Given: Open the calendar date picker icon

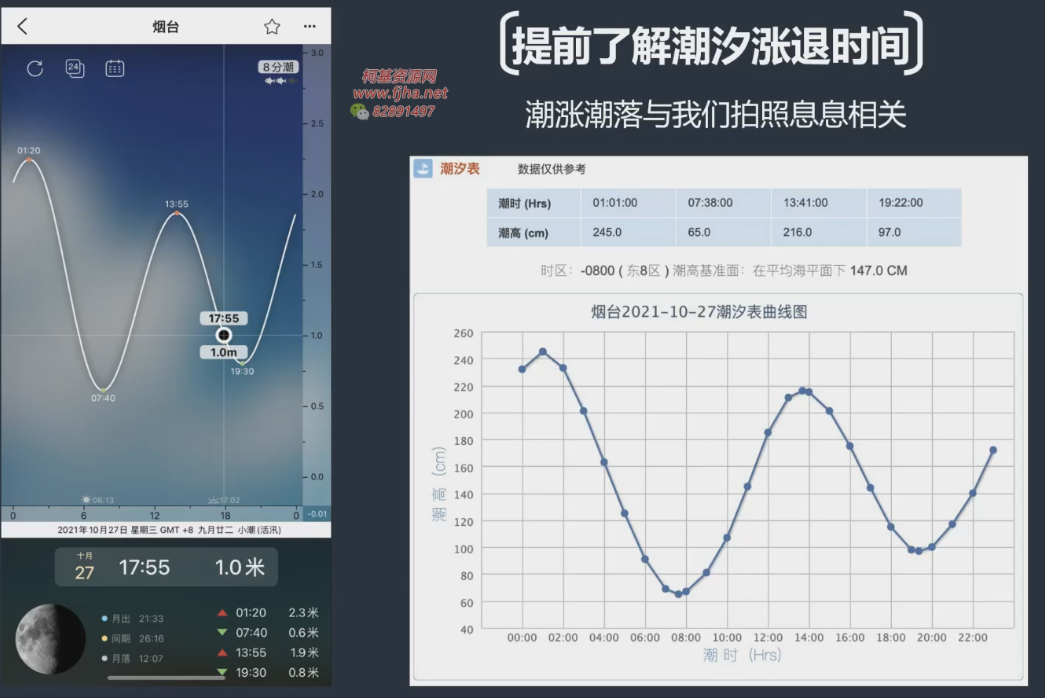Looking at the screenshot, I should 115,69.
